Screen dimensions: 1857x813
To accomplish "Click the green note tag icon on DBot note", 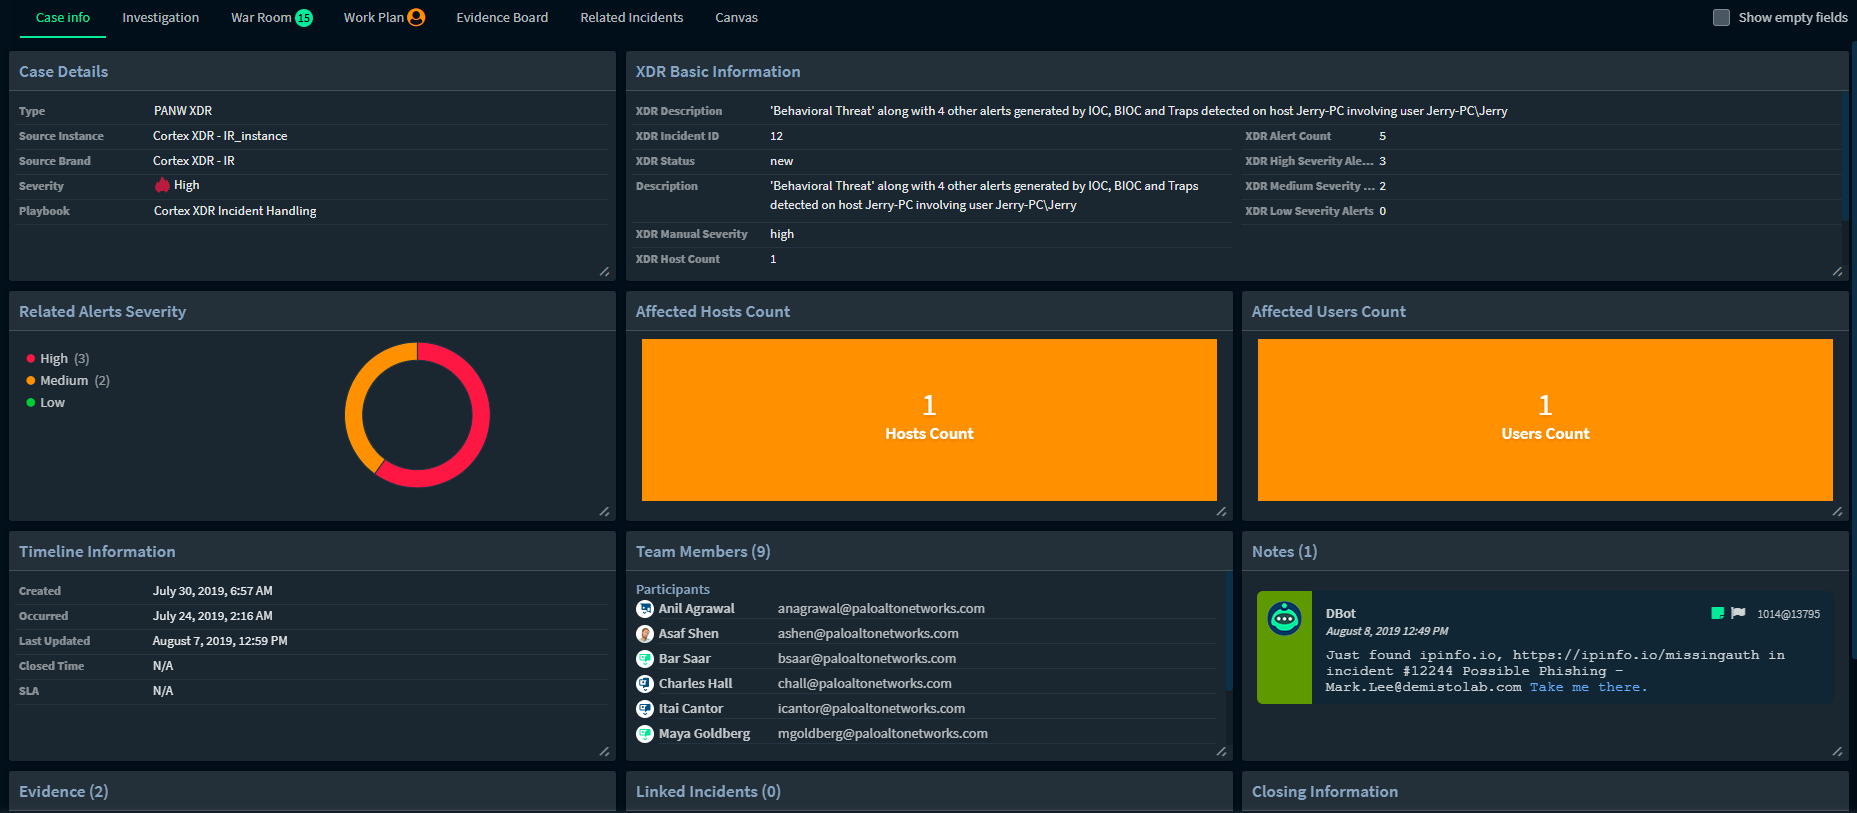I will 1717,613.
